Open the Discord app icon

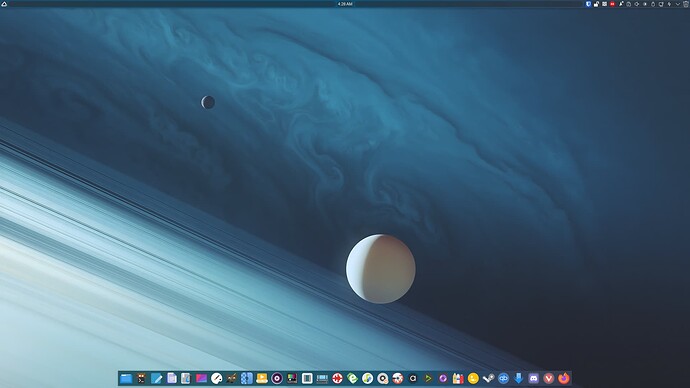(533, 378)
